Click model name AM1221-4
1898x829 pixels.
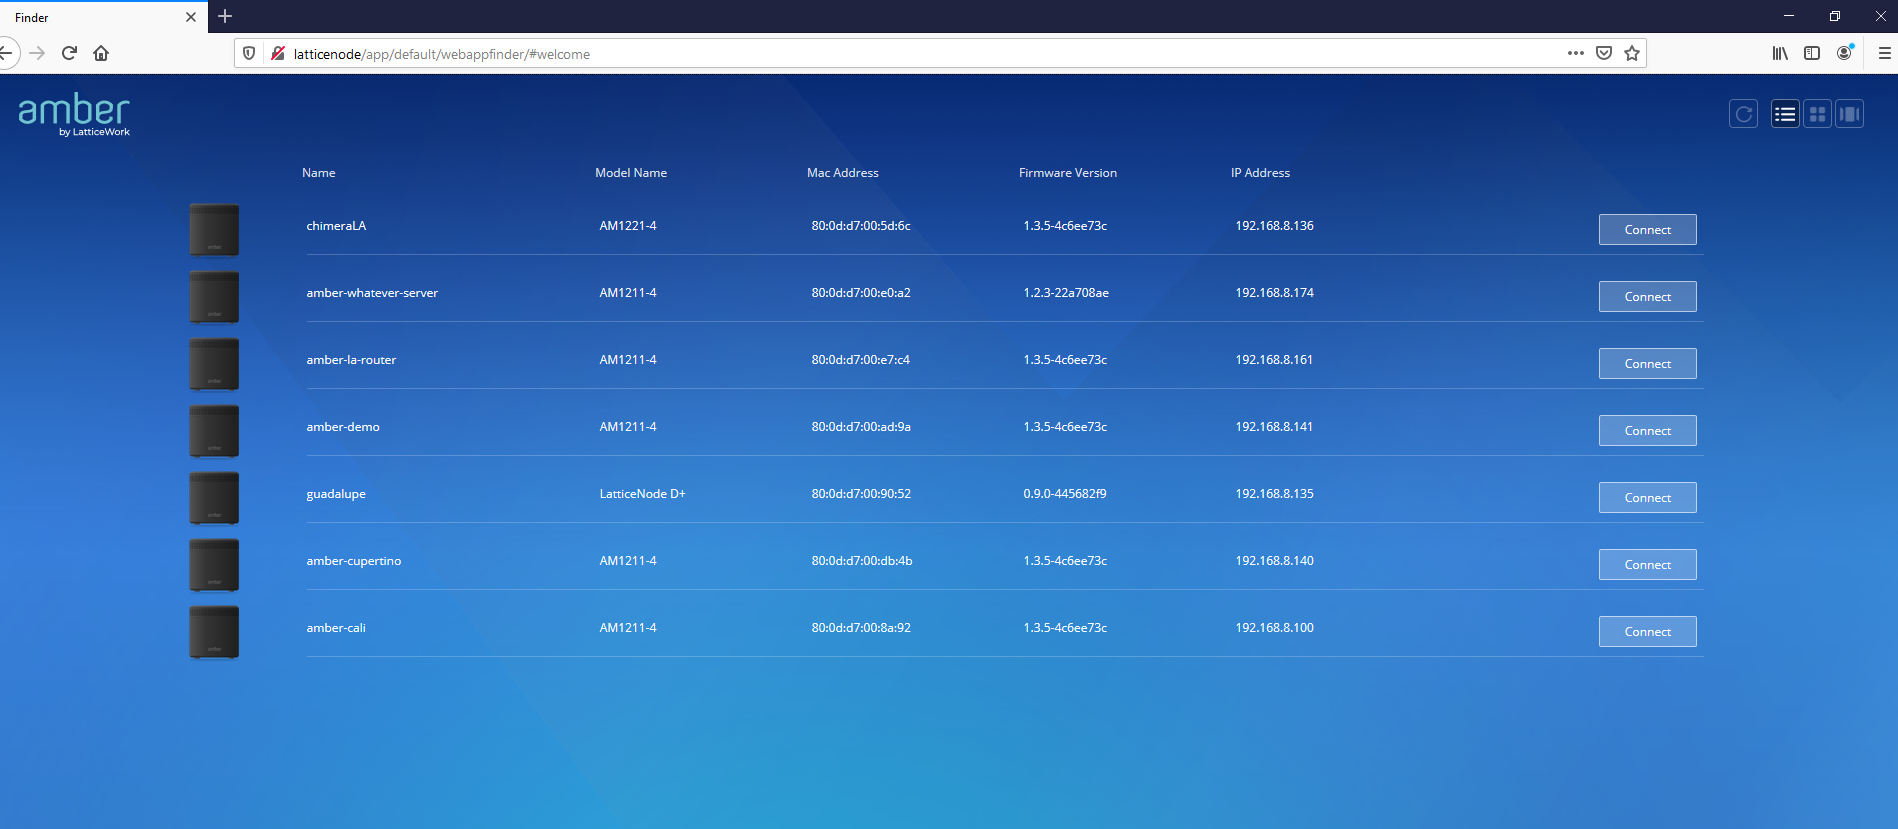[628, 226]
